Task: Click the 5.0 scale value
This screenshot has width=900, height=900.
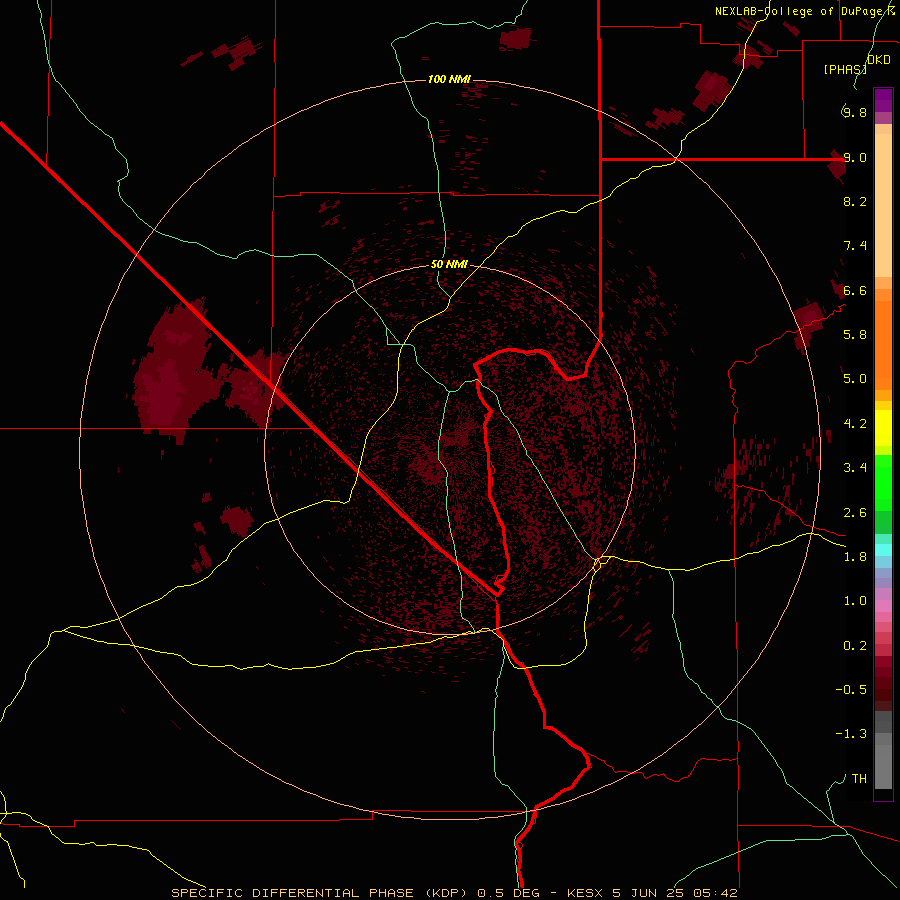Action: tap(855, 379)
